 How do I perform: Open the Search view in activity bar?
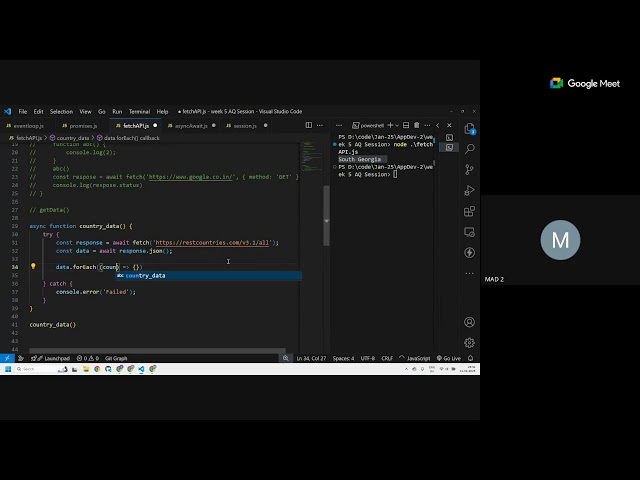469,148
